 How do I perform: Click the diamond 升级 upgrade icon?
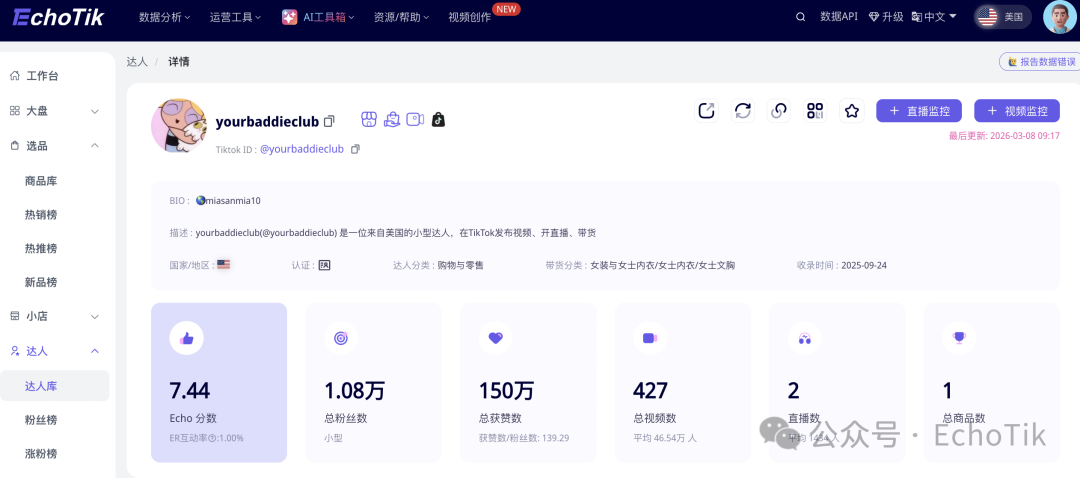coord(874,17)
